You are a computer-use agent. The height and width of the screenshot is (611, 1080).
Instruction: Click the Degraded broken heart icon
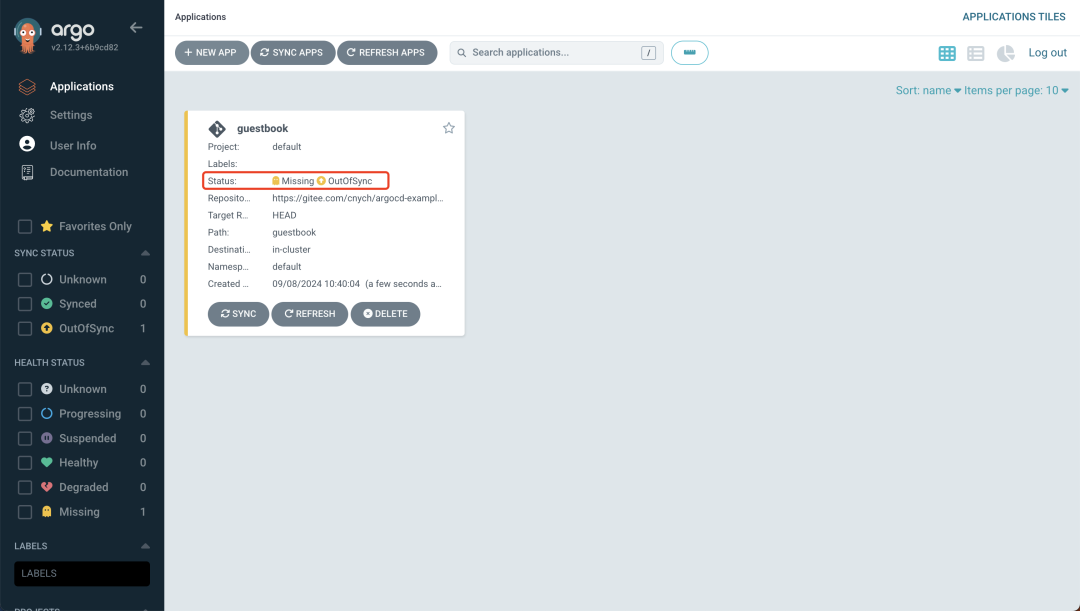pyautogui.click(x=47, y=487)
